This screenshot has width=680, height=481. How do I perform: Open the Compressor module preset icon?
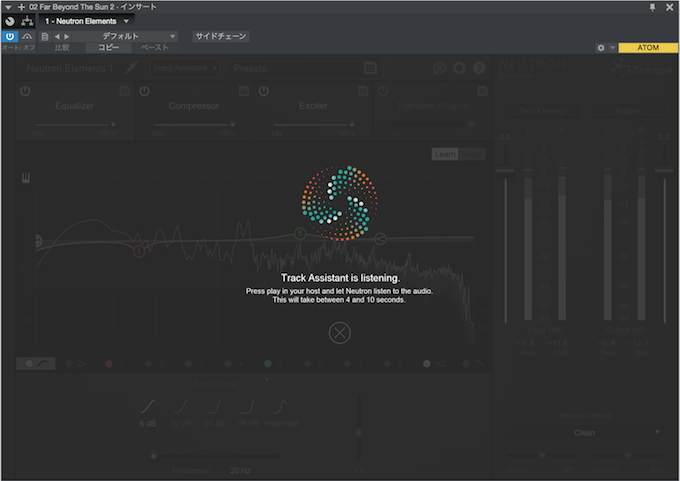pyautogui.click(x=244, y=91)
